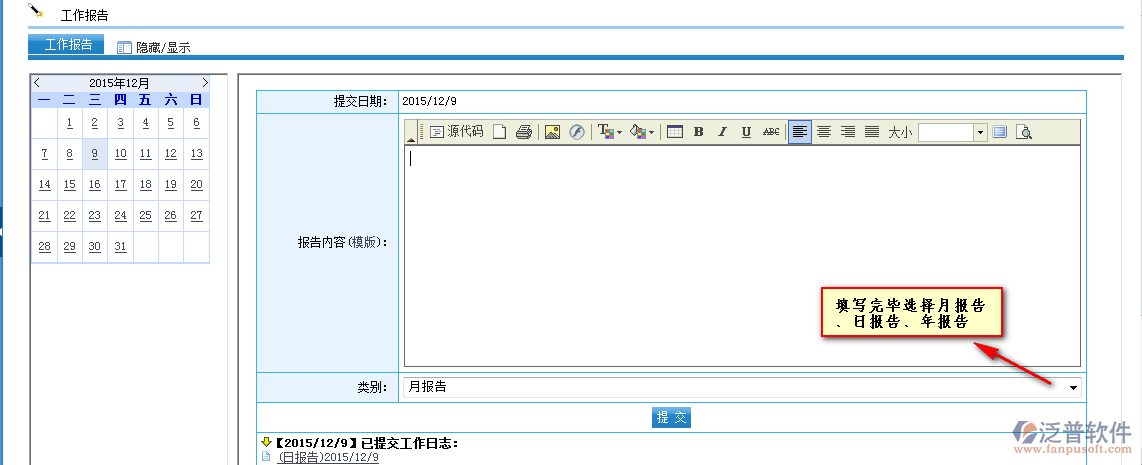Select December 7 in the calendar

[x=44, y=153]
